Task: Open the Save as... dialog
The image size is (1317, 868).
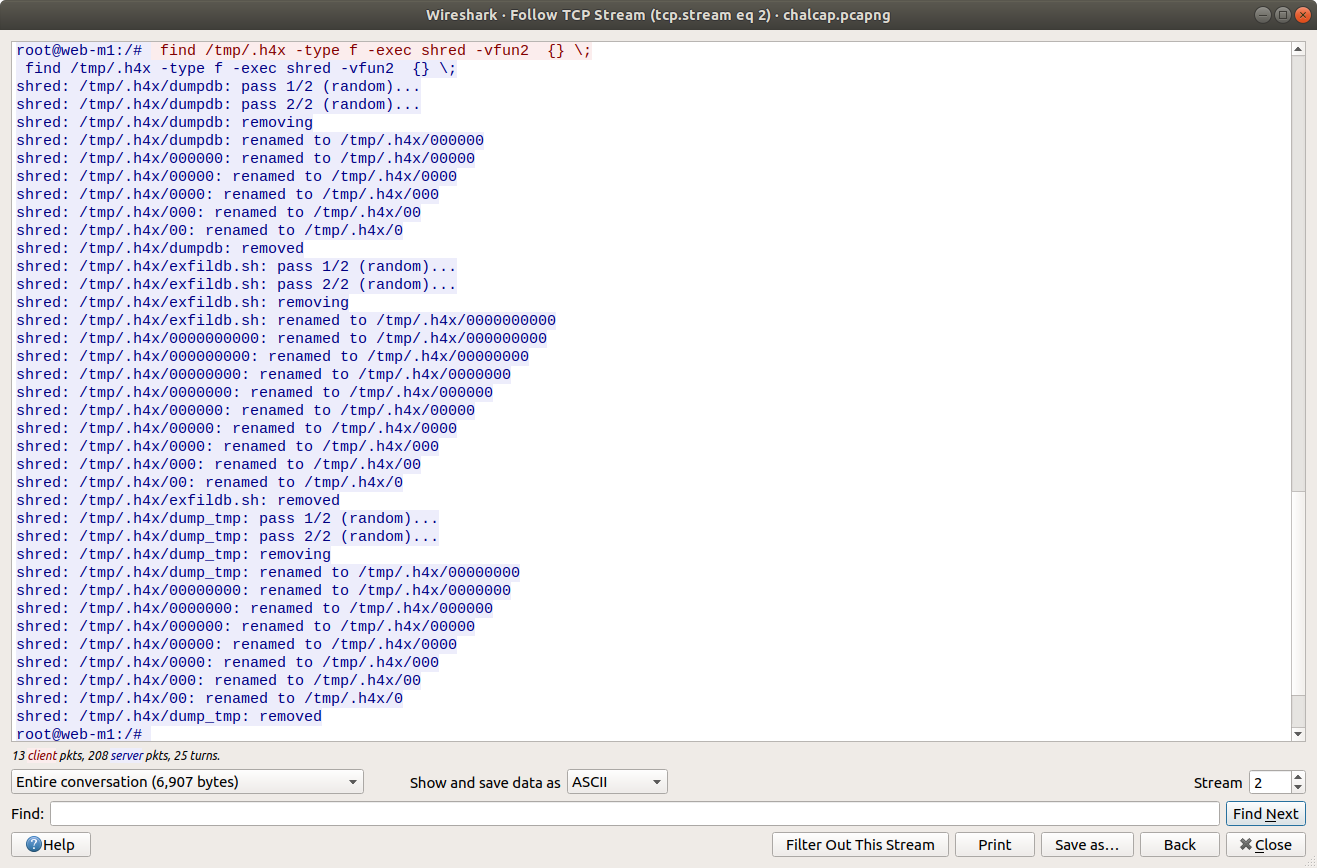Action: click(x=1086, y=845)
